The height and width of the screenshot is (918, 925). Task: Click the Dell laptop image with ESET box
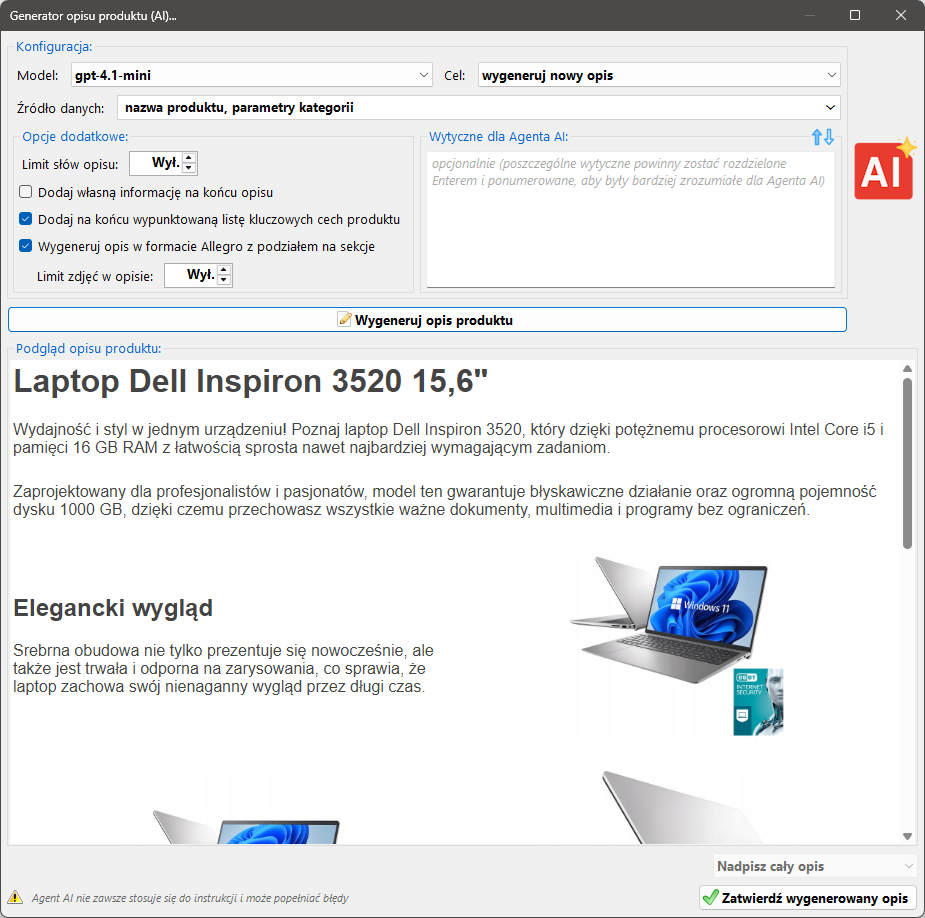pos(677,645)
